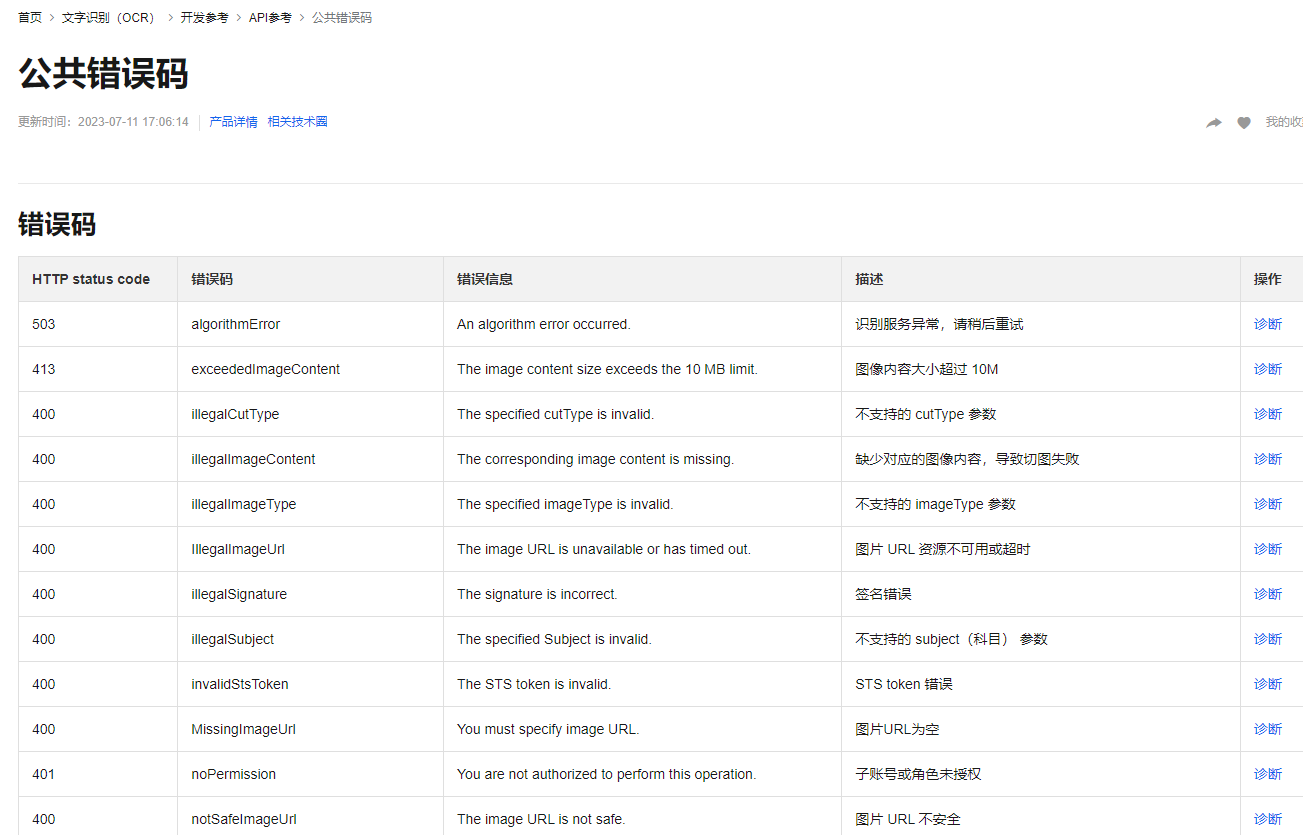Screen dimensions: 1303x835
Task: Click 我的收藏 text next to heart
Action: (x=1284, y=122)
